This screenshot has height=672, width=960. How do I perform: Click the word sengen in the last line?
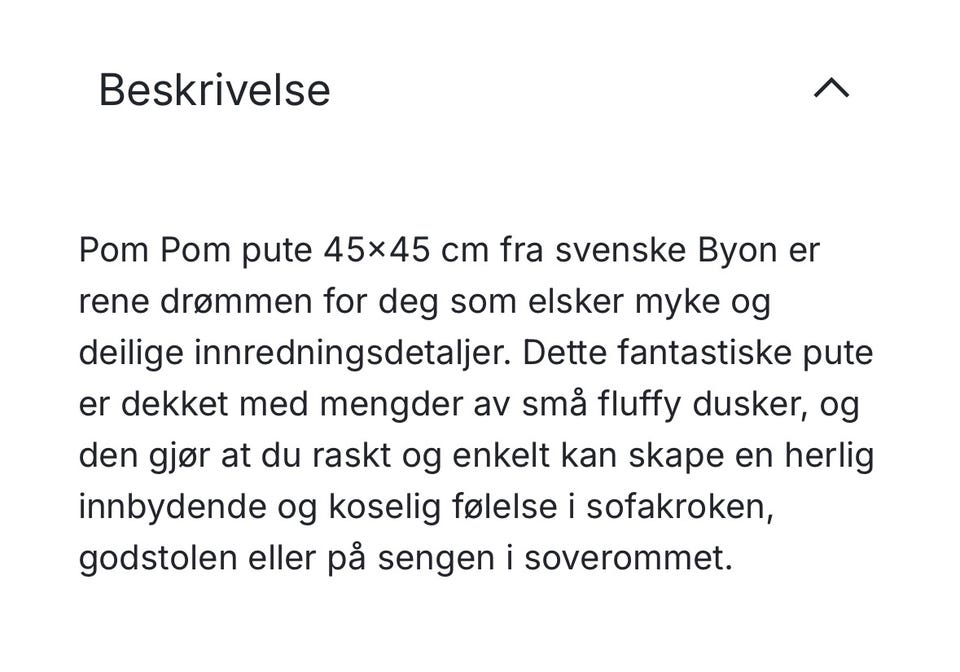(x=436, y=559)
